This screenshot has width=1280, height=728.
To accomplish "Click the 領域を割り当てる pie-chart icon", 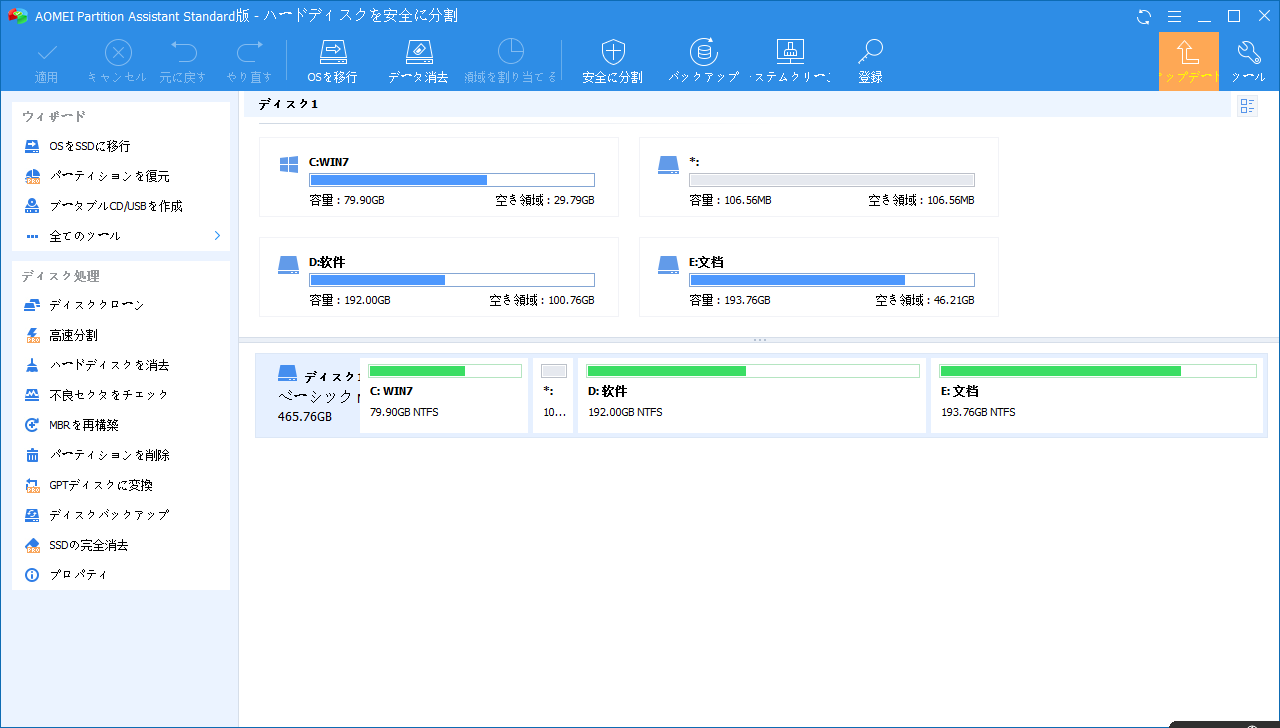I will [511, 53].
